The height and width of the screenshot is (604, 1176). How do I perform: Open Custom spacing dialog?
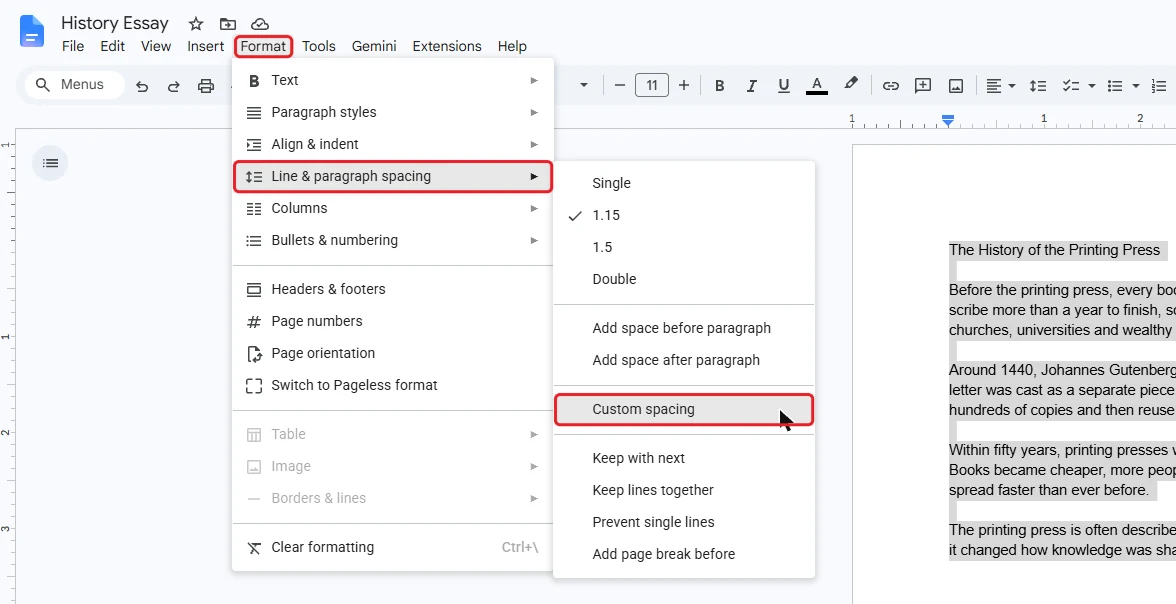point(684,410)
